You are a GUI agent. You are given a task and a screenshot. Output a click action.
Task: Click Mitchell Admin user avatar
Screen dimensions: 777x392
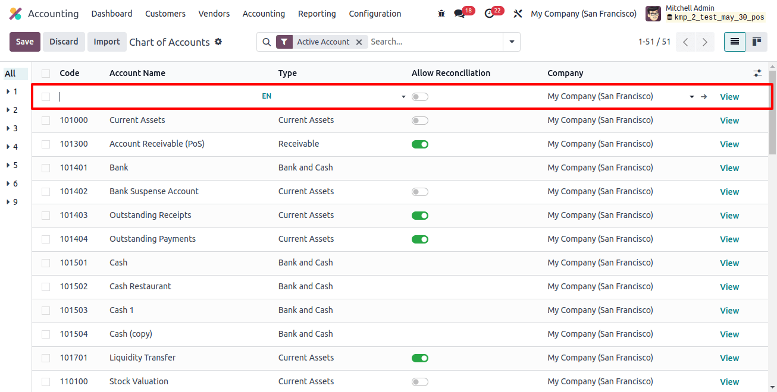point(653,14)
